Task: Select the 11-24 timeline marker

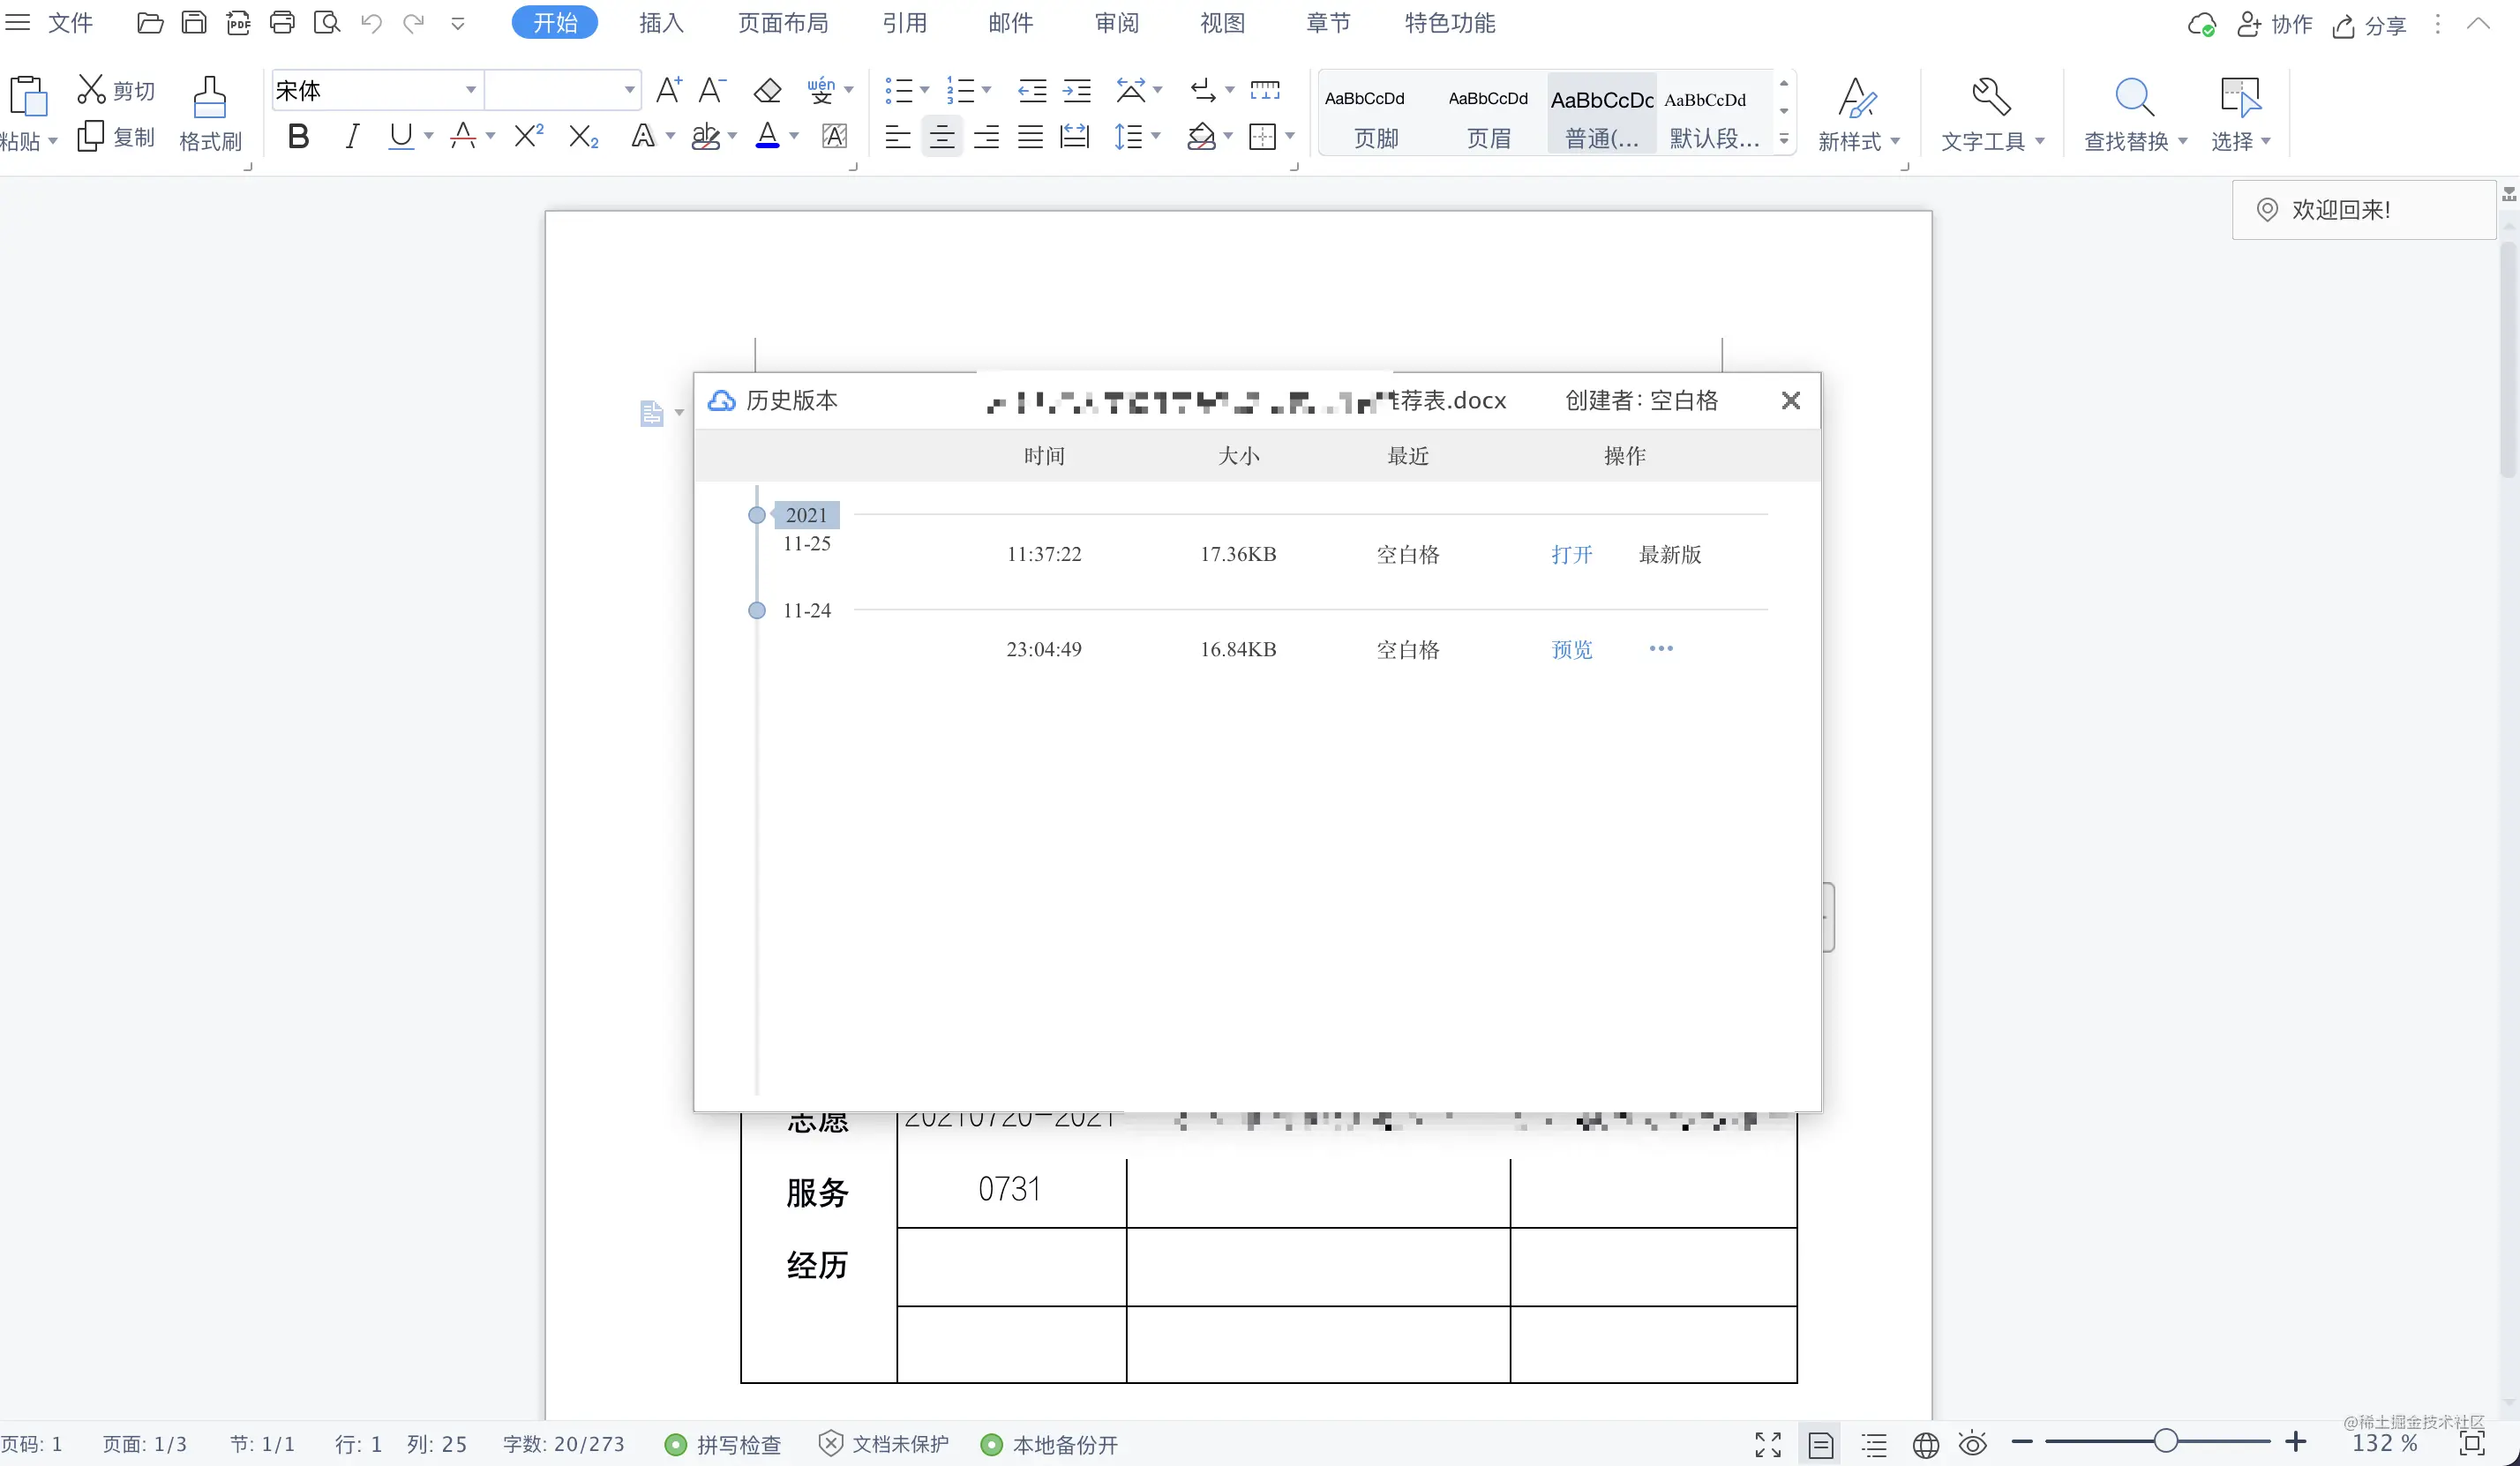Action: [x=757, y=610]
